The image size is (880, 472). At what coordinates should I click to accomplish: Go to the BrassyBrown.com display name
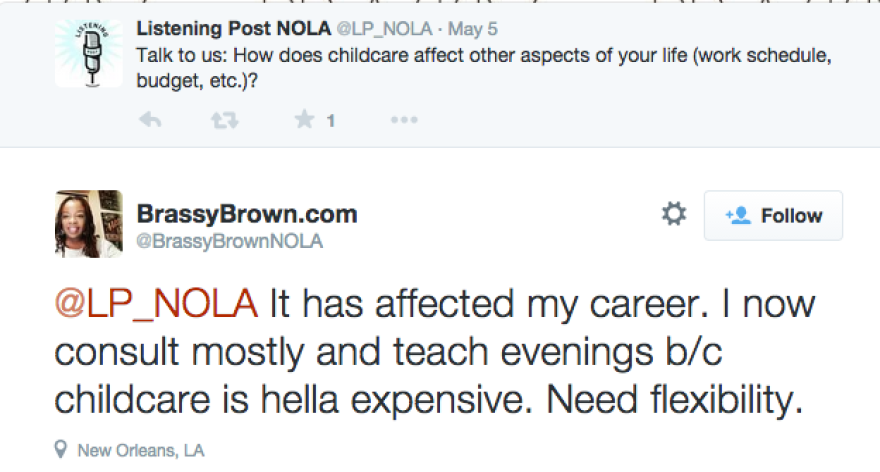click(245, 214)
